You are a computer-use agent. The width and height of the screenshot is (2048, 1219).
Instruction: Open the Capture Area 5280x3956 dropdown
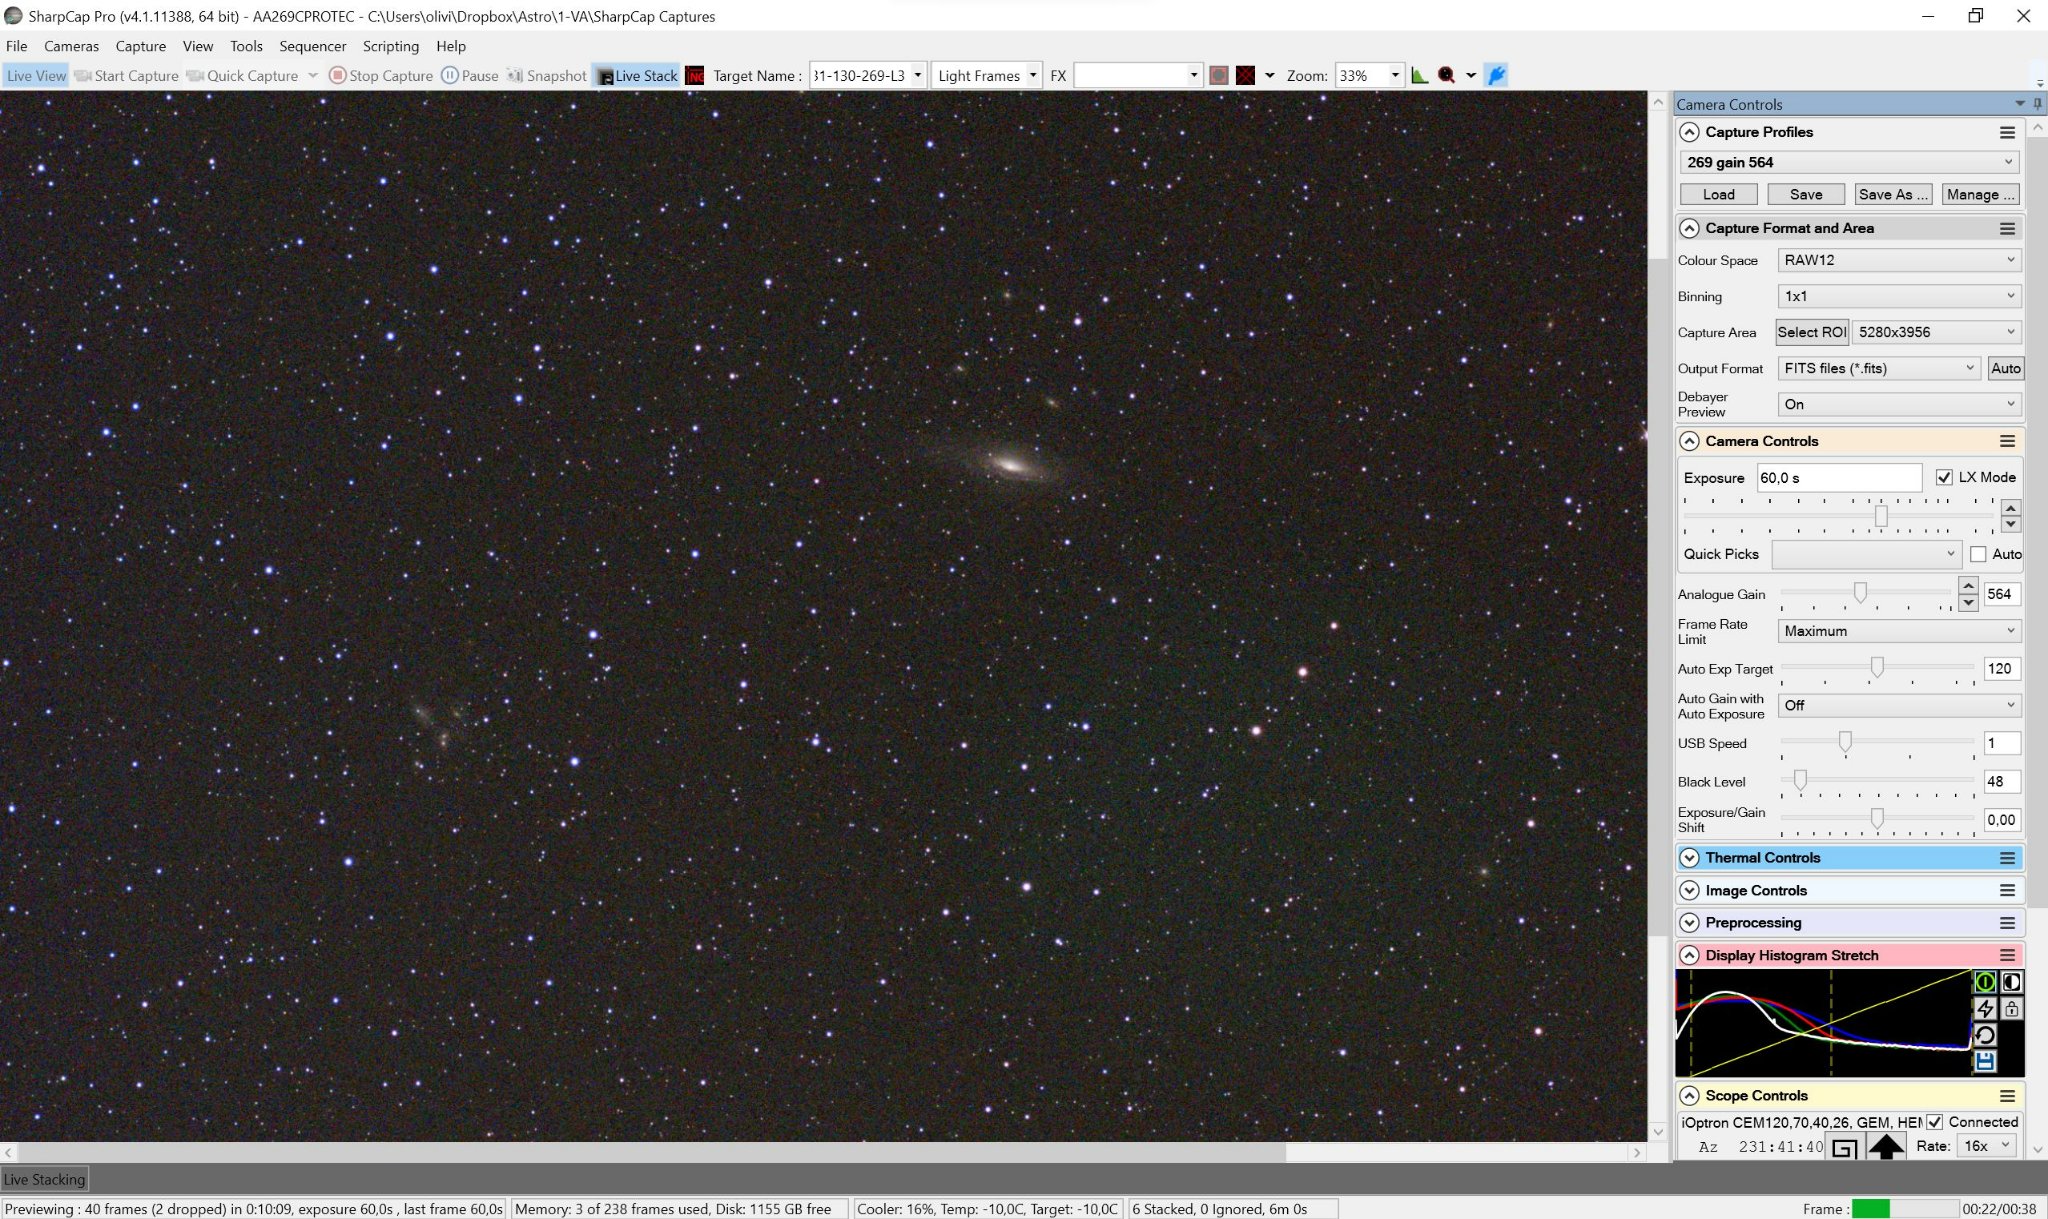click(1936, 332)
